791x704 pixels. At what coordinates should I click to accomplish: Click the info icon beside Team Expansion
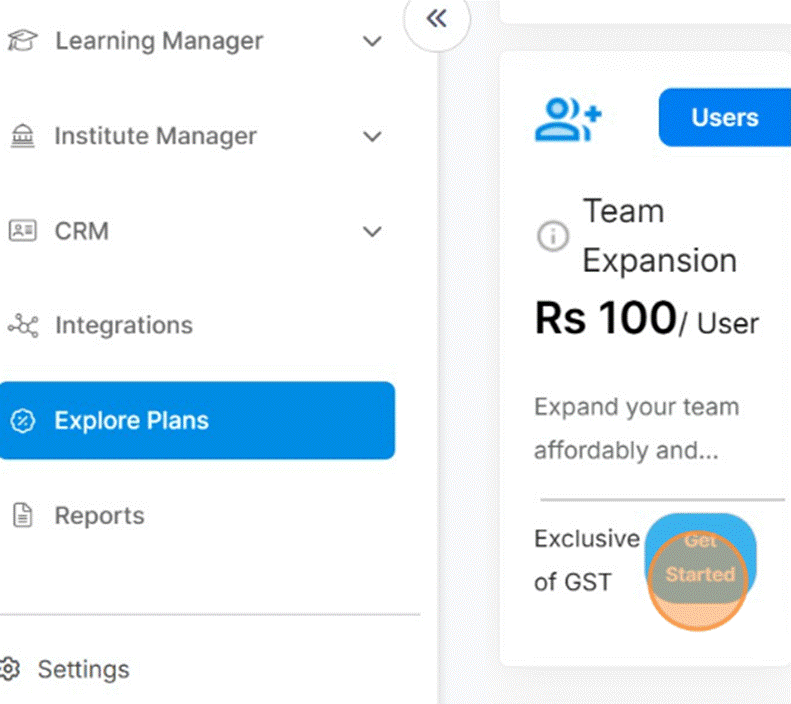552,236
